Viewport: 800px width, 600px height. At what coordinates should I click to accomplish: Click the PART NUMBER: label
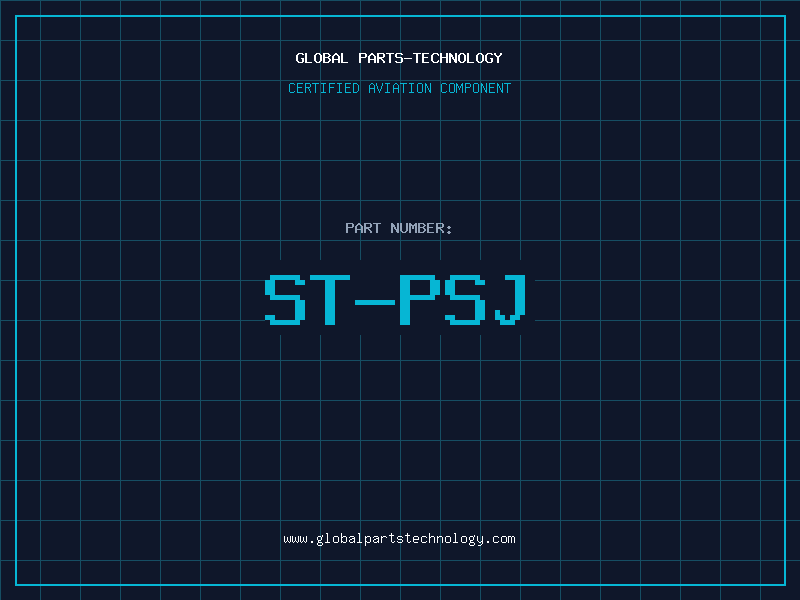399,228
